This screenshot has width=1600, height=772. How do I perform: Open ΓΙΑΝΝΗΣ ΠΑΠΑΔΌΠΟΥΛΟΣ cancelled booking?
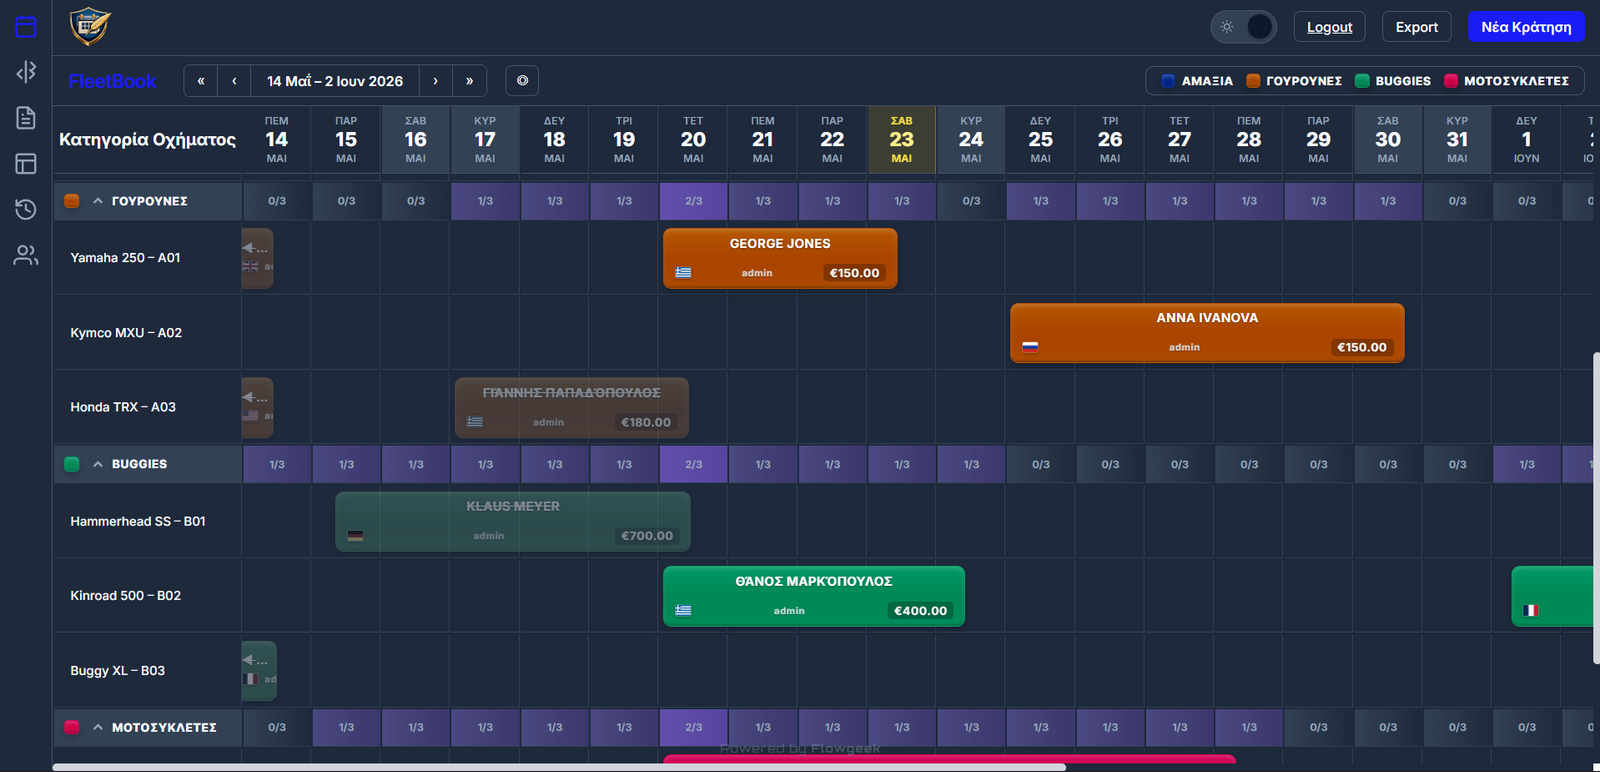571,407
